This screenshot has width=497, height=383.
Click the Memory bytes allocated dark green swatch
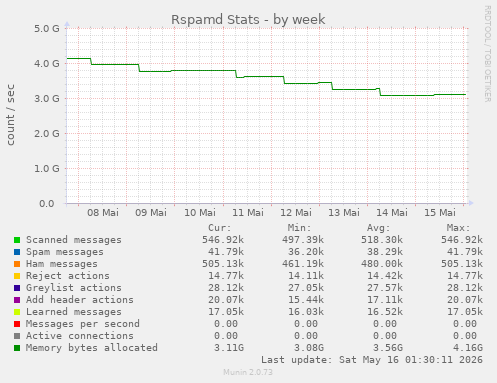tap(17, 348)
